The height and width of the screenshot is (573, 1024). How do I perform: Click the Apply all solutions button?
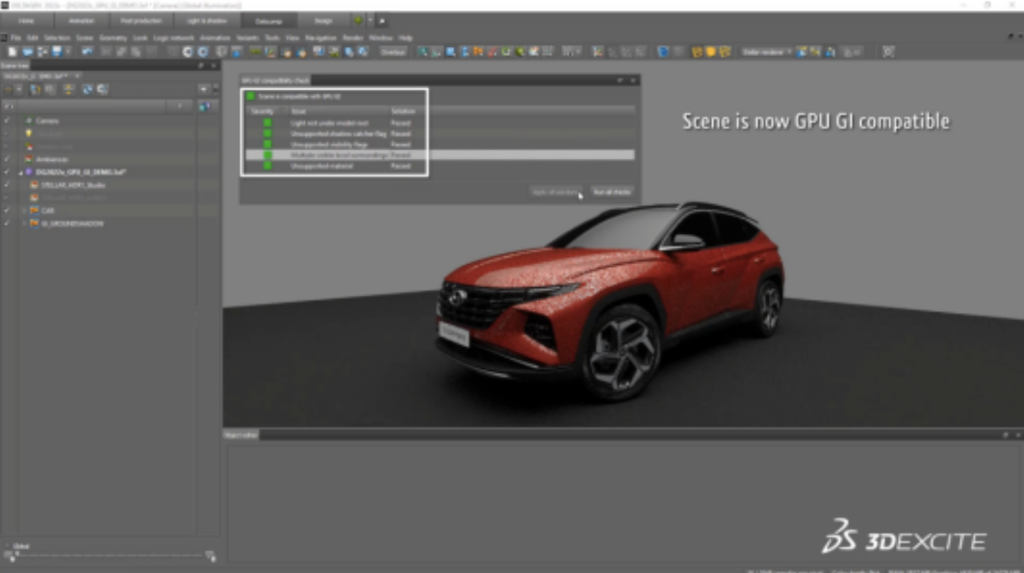(x=556, y=191)
